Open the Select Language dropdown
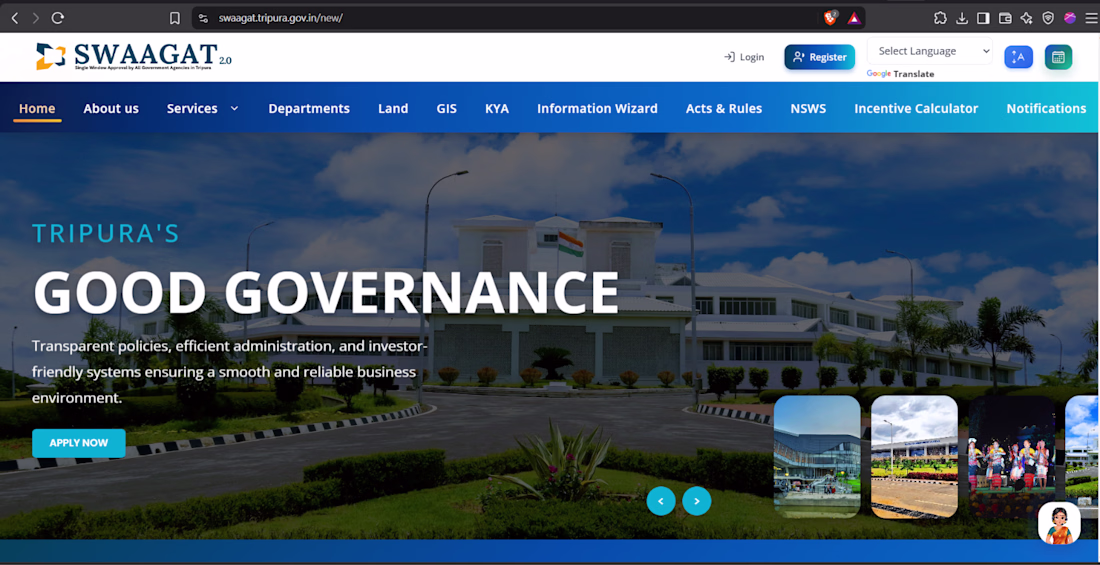 pos(930,51)
